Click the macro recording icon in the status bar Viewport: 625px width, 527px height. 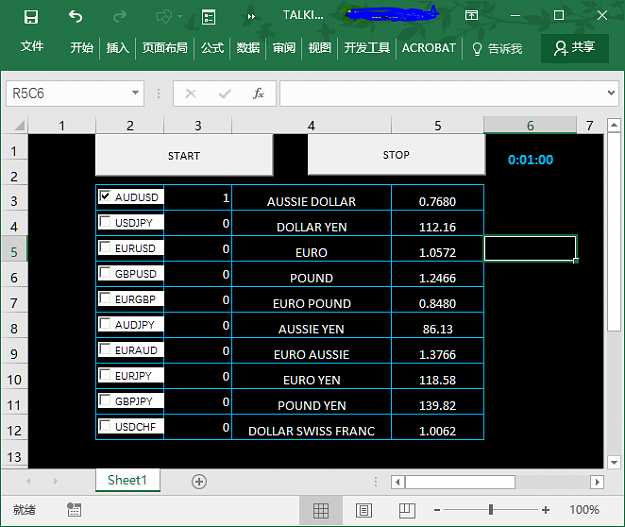[x=74, y=509]
